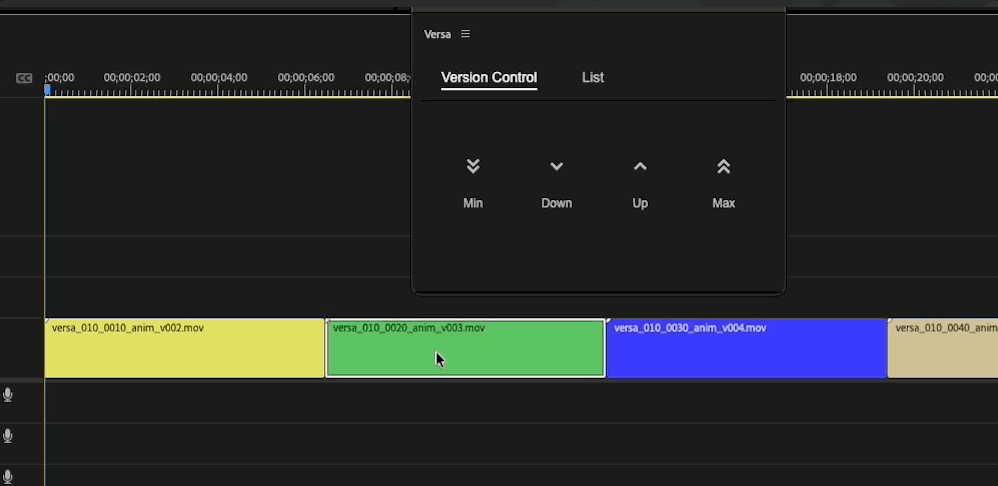
Task: Click the Max label in Versa
Action: (724, 203)
